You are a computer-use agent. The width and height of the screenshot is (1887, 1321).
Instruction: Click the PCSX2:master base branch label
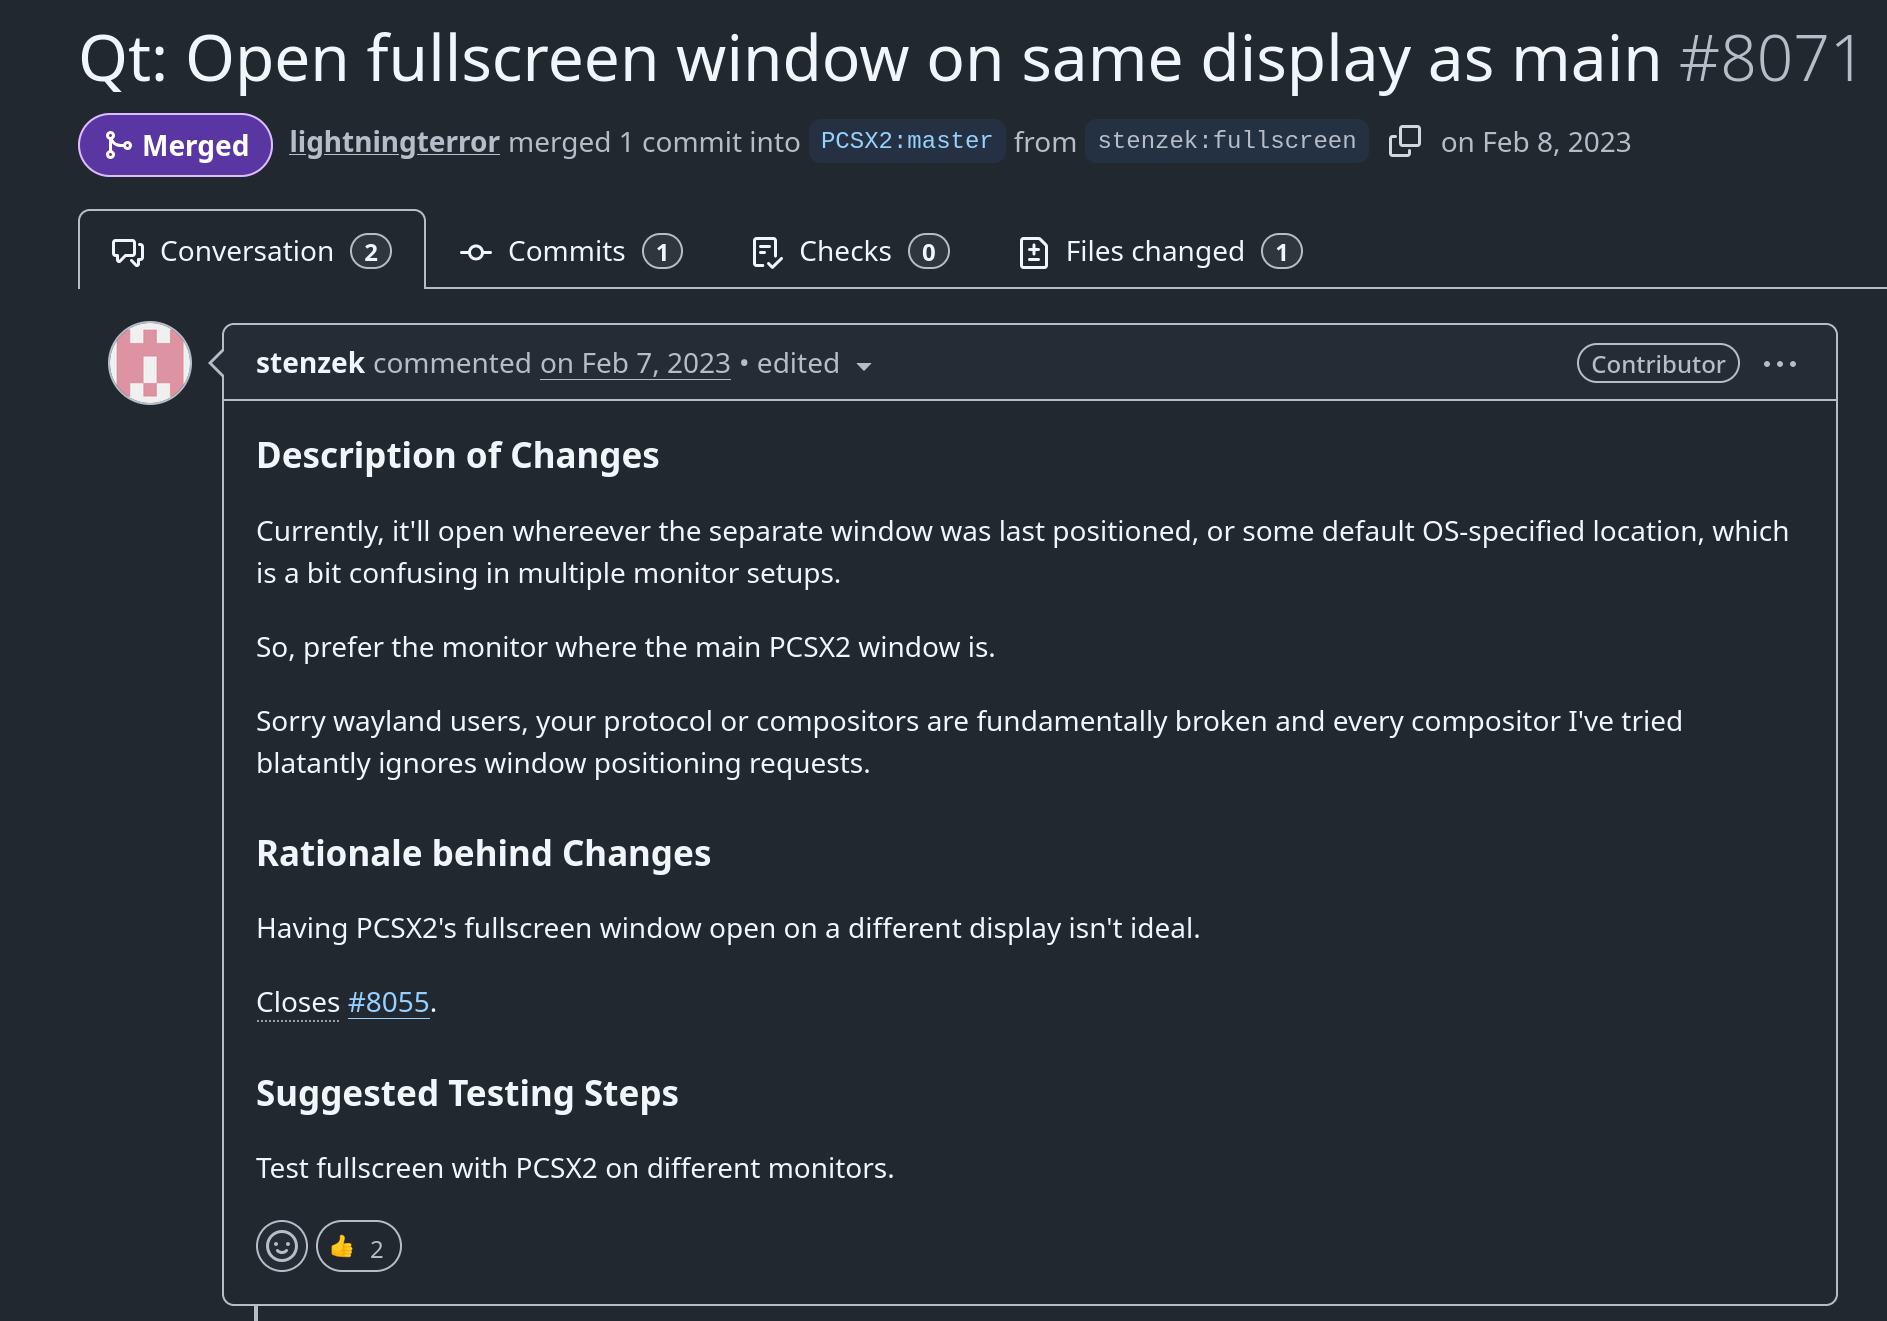[x=906, y=141]
